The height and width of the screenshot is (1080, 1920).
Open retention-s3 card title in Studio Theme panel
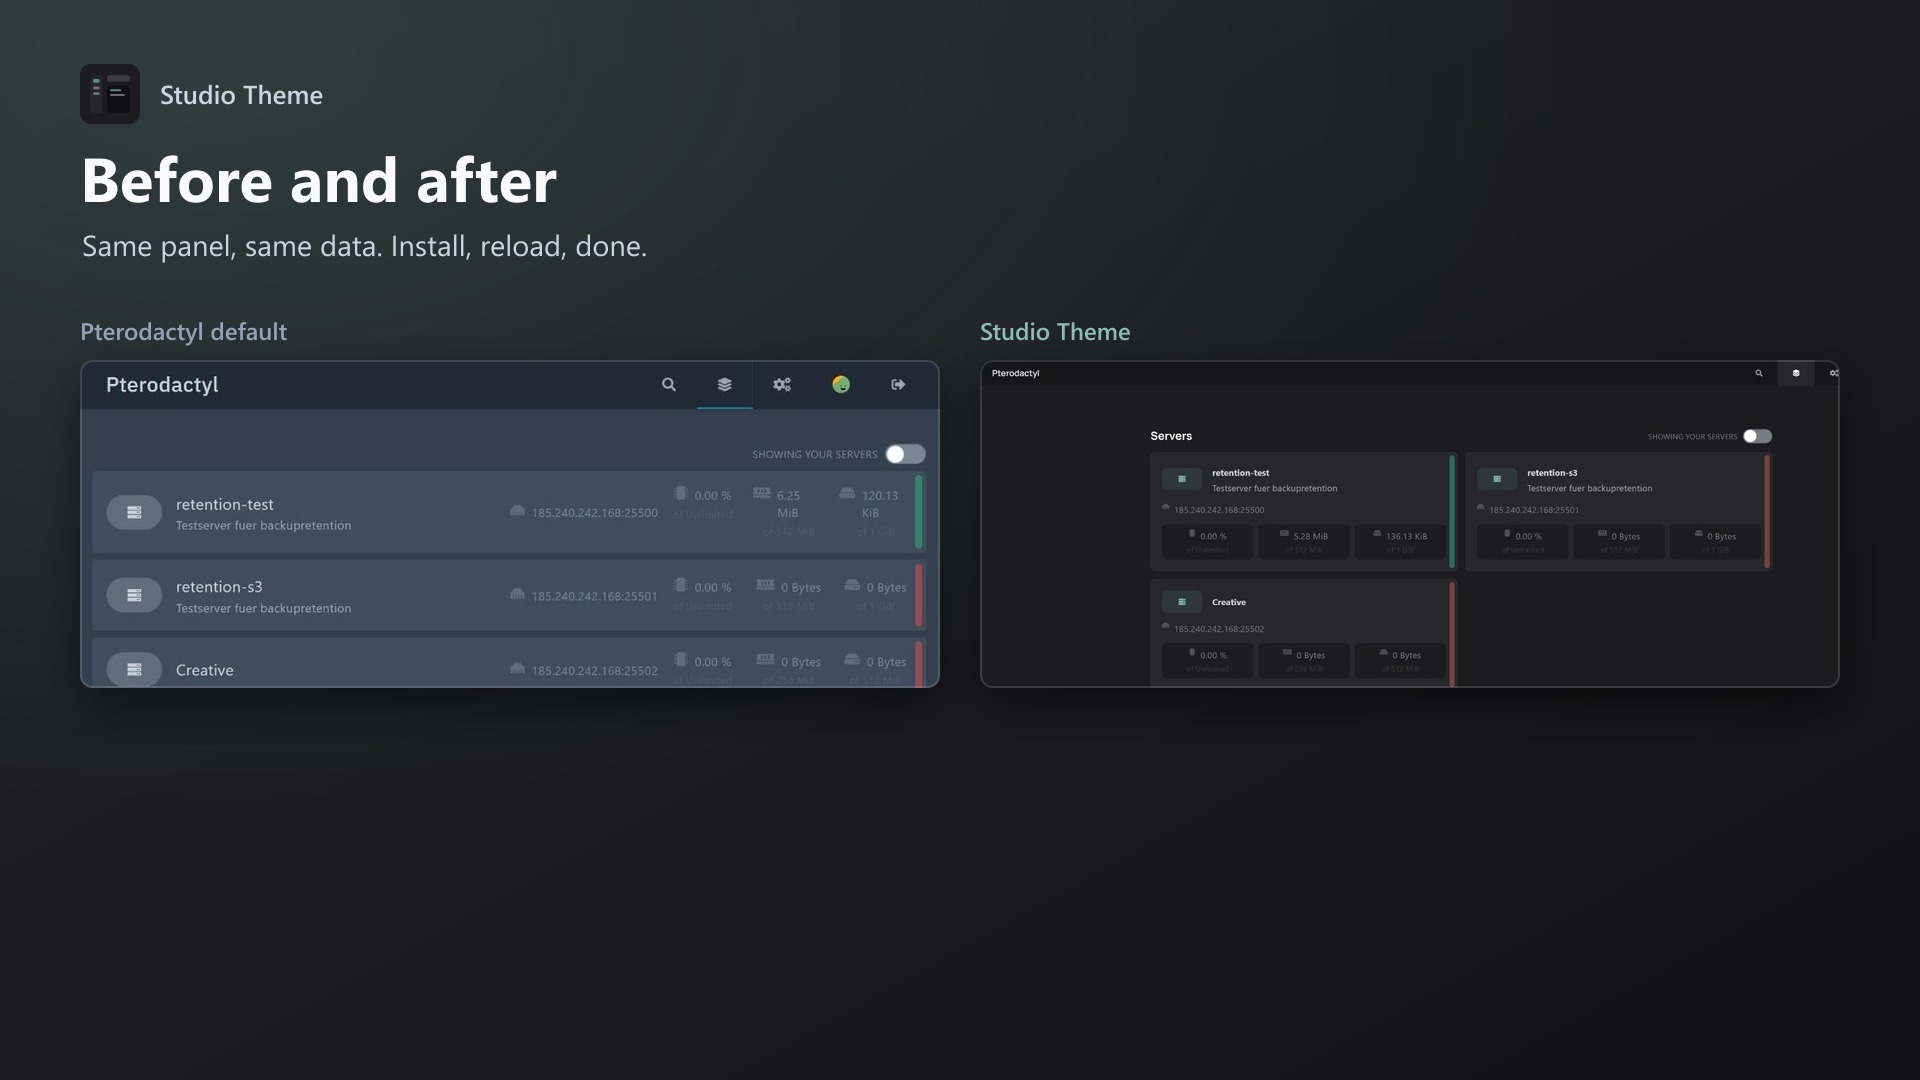(x=1552, y=473)
